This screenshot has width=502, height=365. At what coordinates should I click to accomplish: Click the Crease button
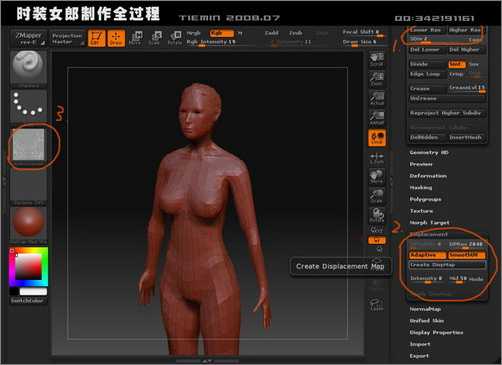click(427, 88)
